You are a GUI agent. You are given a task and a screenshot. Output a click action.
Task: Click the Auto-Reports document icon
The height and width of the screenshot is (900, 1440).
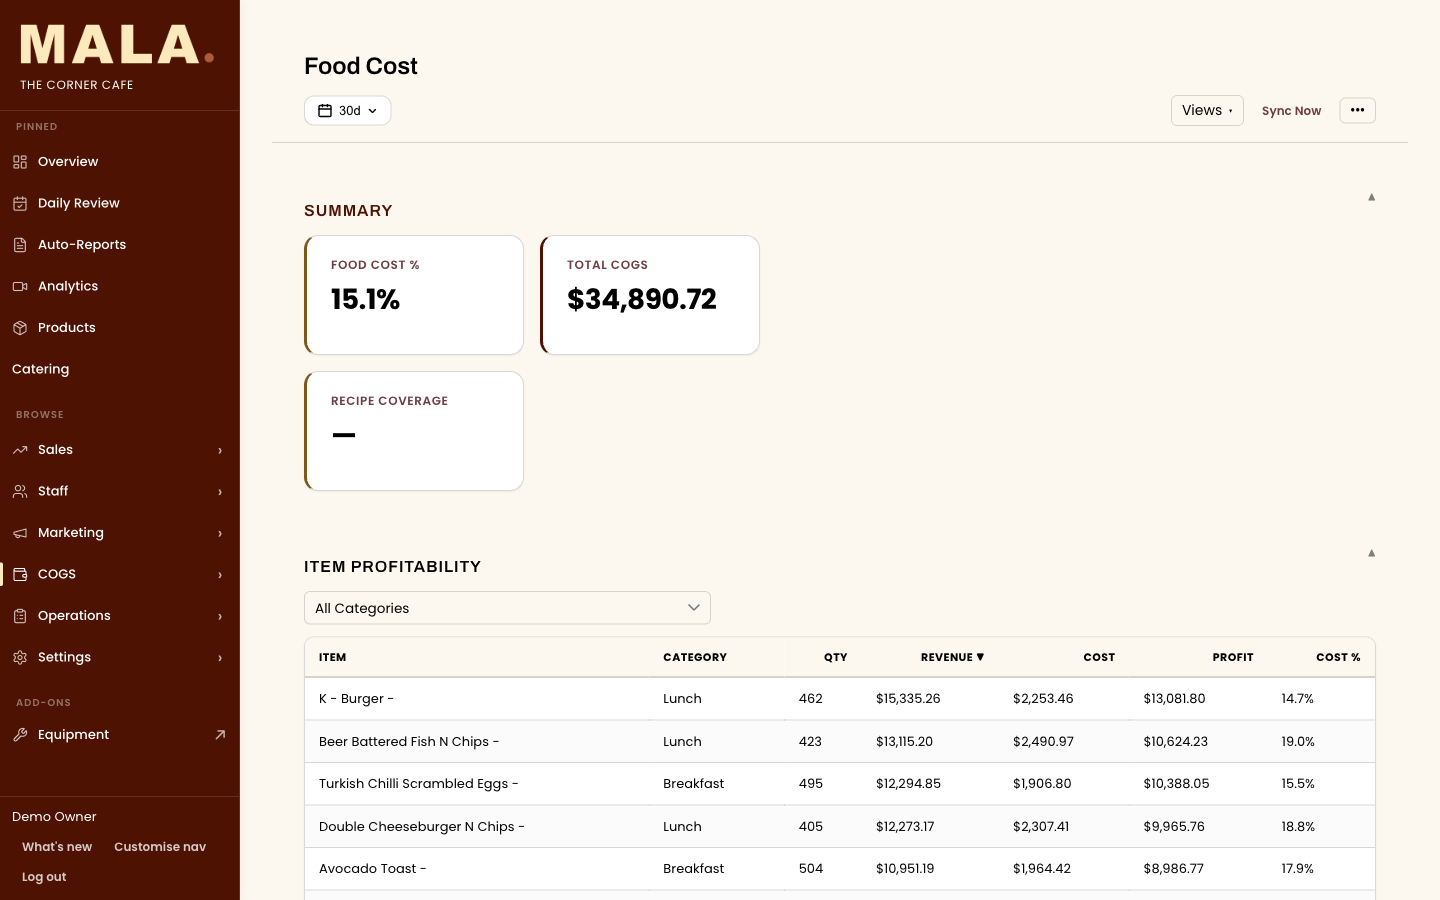pyautogui.click(x=20, y=245)
